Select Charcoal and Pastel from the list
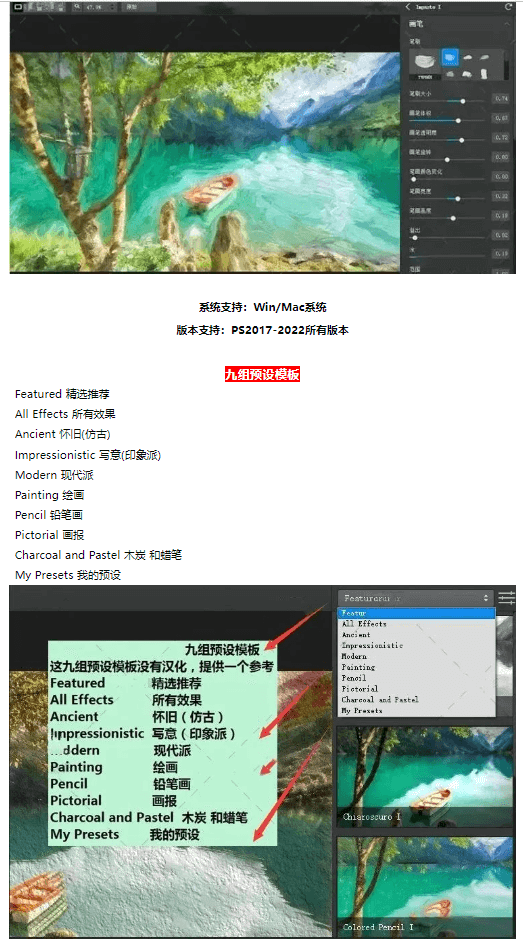523x943 pixels. (x=380, y=699)
